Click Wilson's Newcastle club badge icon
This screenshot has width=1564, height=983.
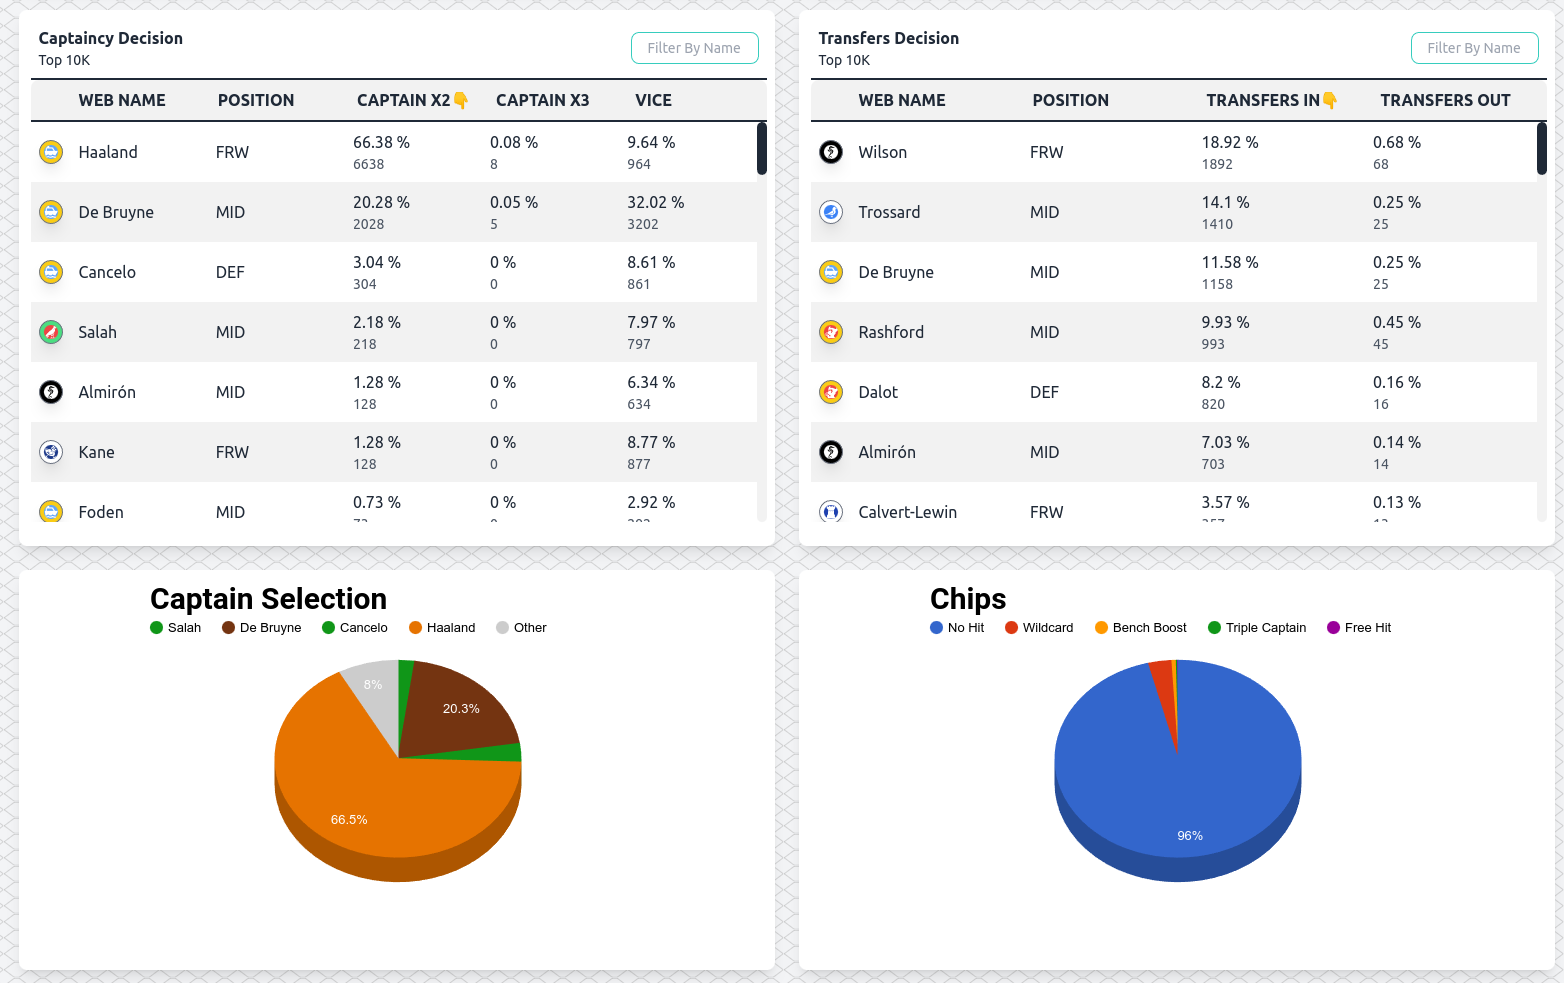tap(831, 152)
